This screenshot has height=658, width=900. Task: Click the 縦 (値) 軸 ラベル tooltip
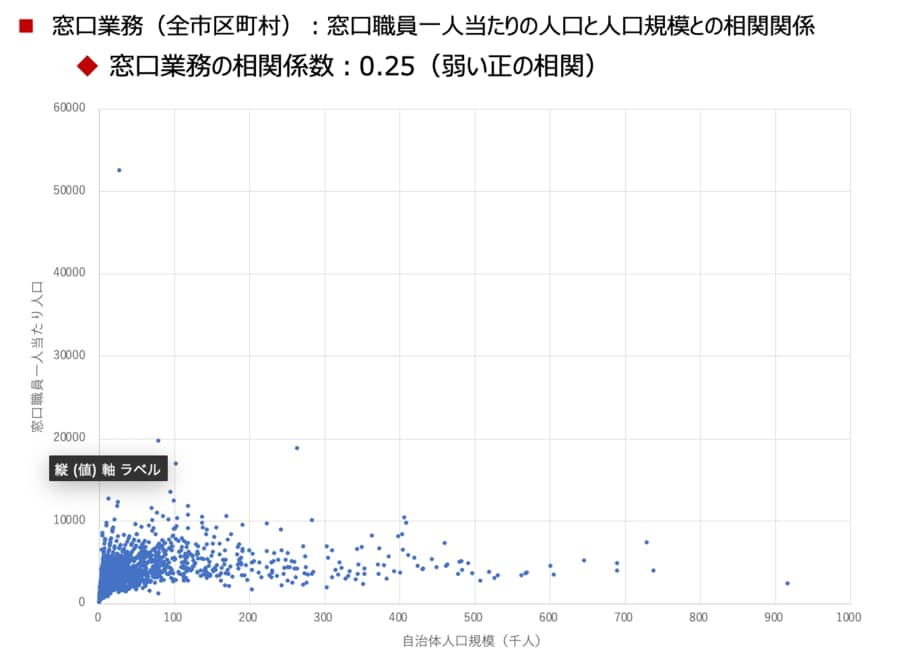107,470
